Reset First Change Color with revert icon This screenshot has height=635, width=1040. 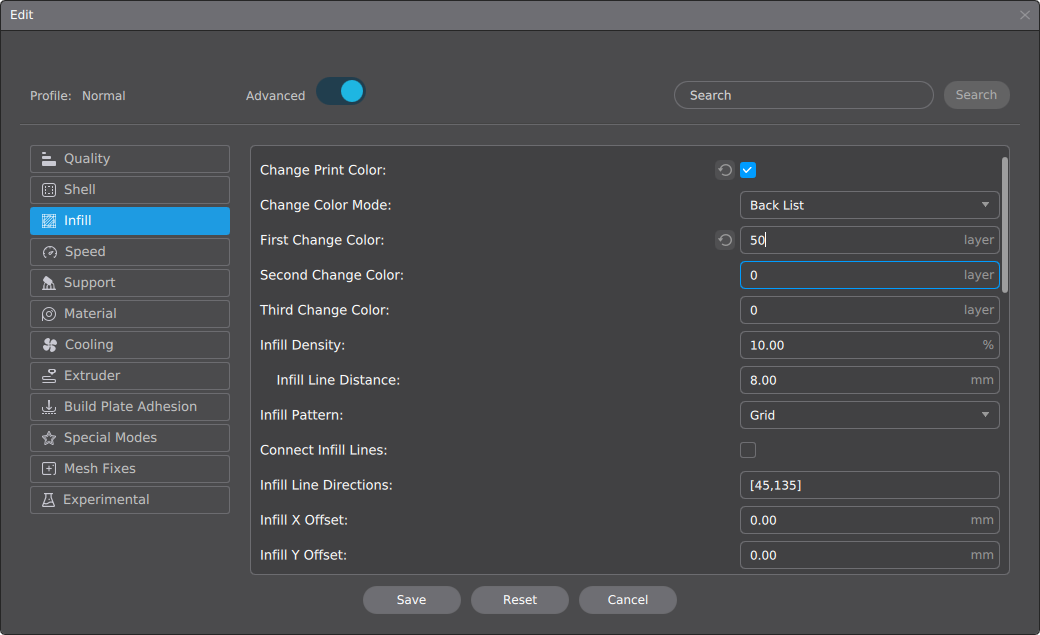click(725, 240)
